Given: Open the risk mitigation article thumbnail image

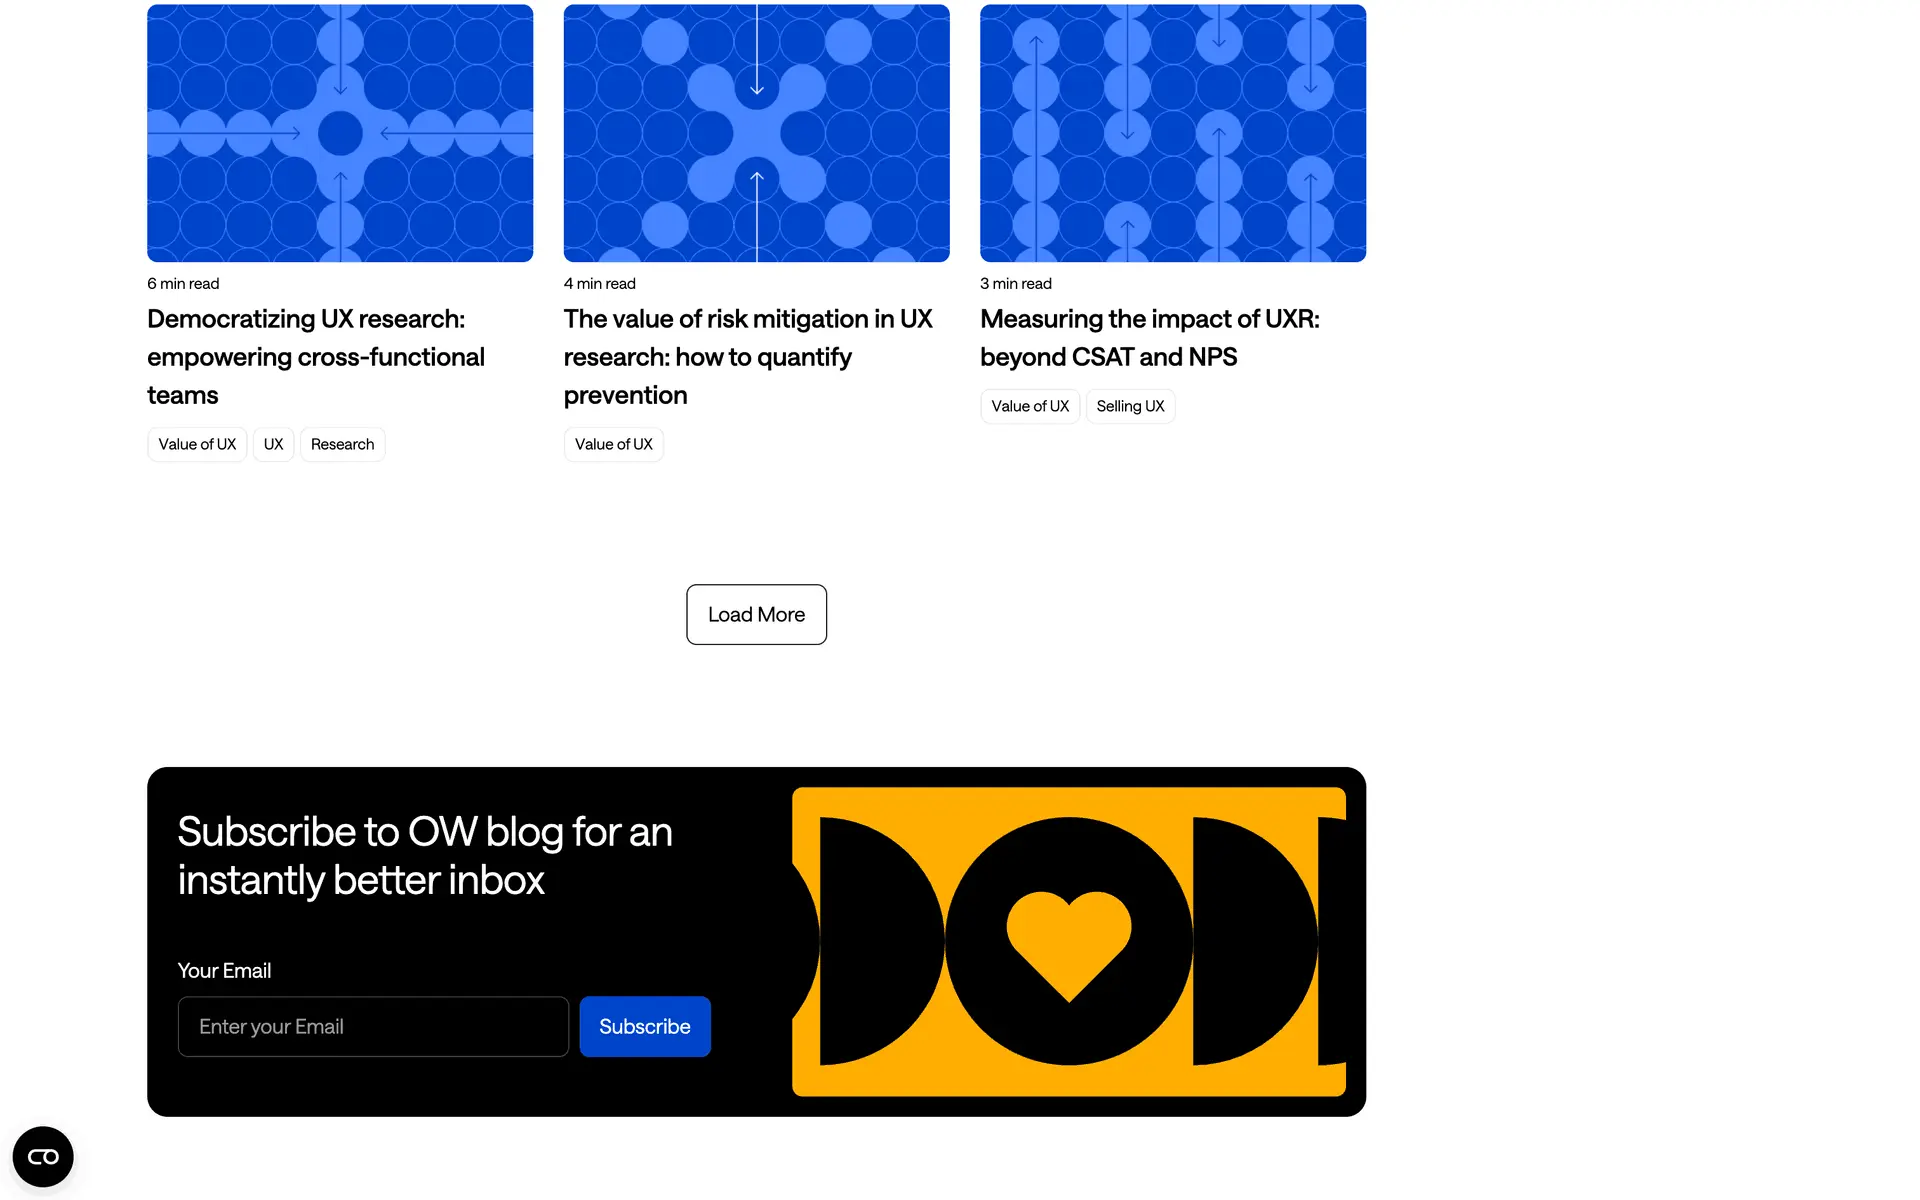Looking at the screenshot, I should (x=756, y=133).
